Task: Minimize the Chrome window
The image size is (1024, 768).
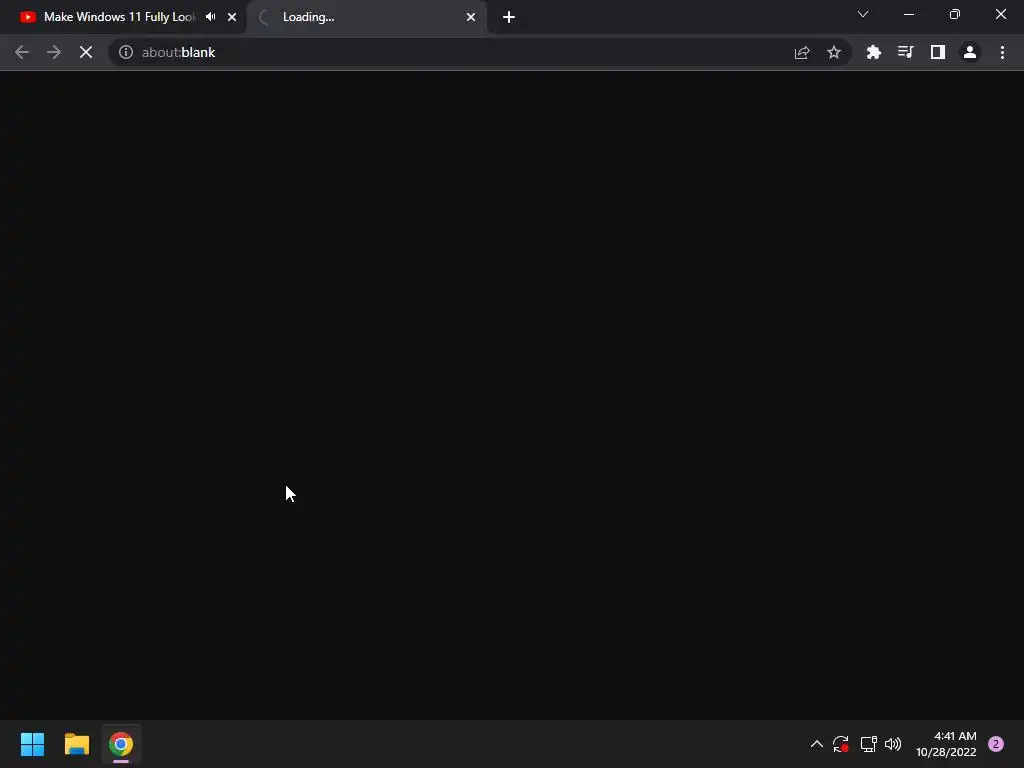Action: click(908, 14)
